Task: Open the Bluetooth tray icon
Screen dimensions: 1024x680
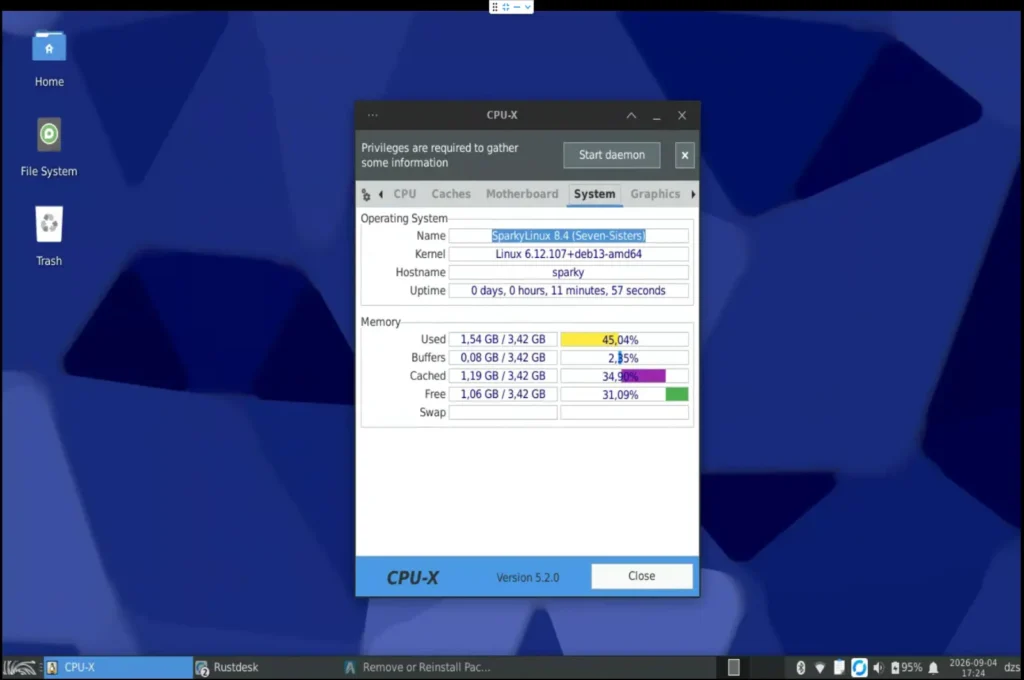Action: (801, 668)
